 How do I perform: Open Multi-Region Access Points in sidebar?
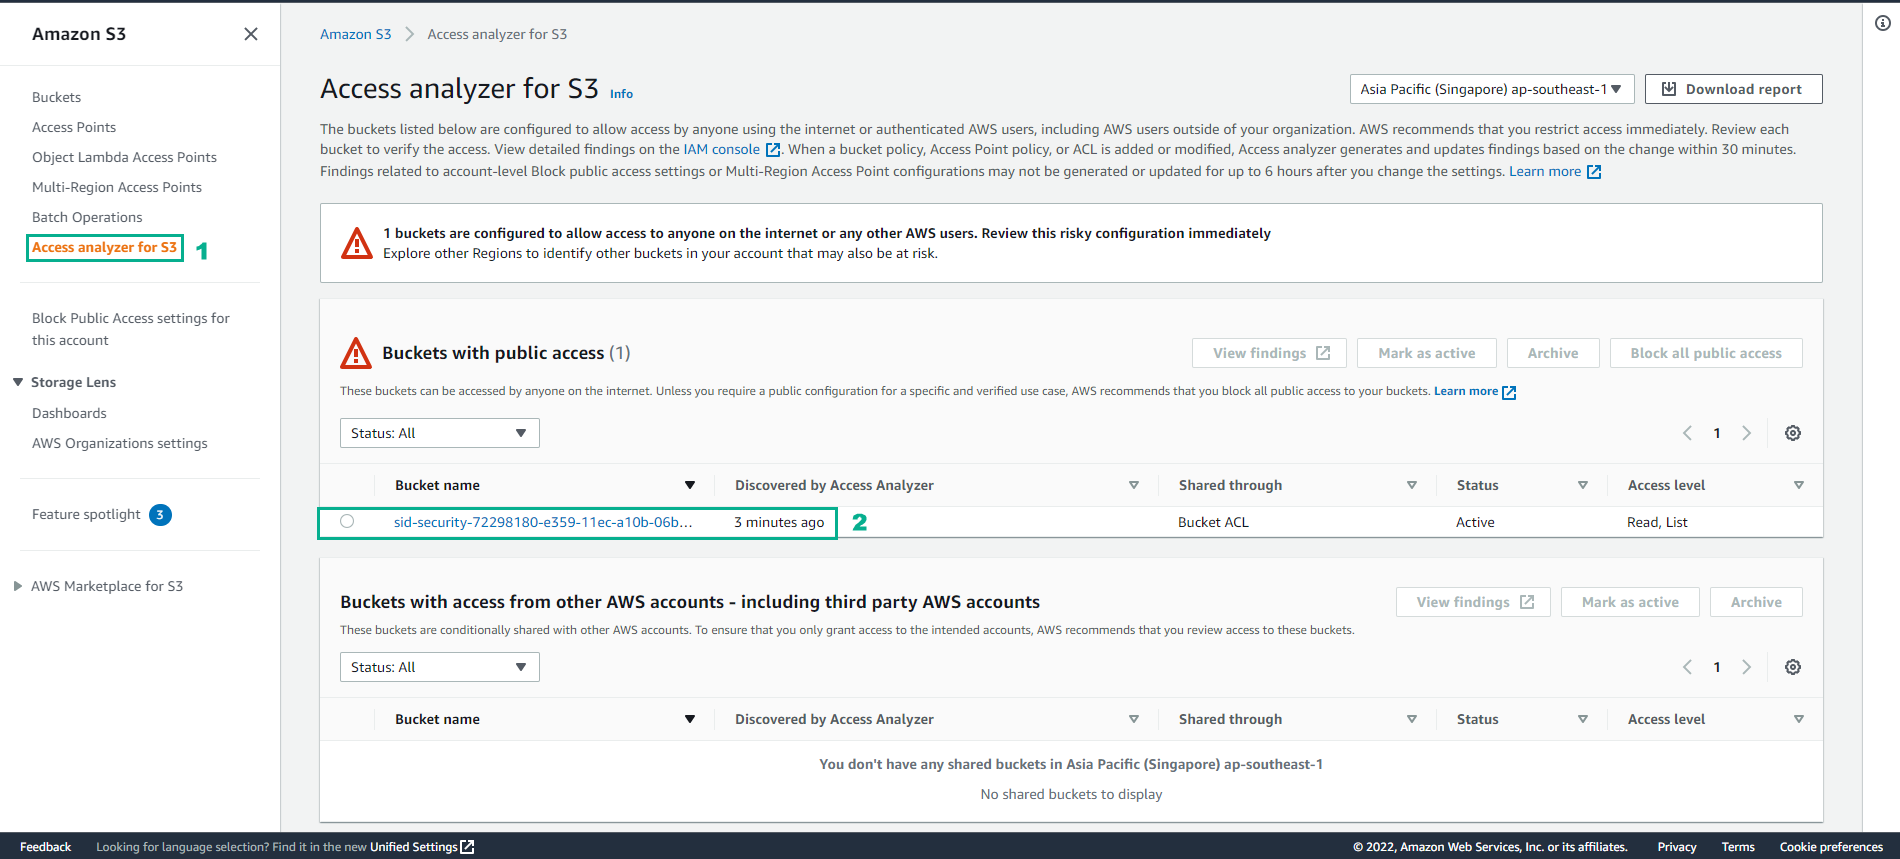pyautogui.click(x=117, y=187)
